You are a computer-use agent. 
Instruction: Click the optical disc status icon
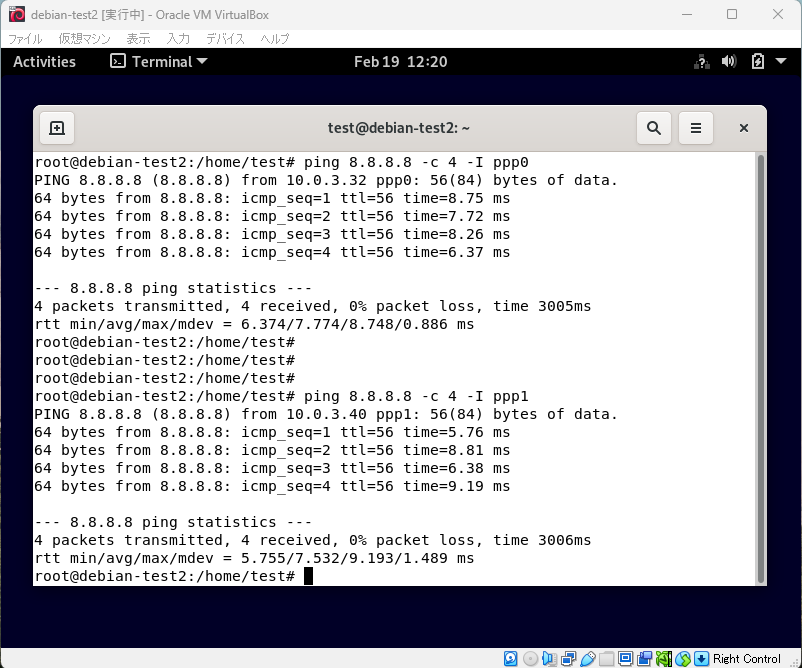(530, 659)
